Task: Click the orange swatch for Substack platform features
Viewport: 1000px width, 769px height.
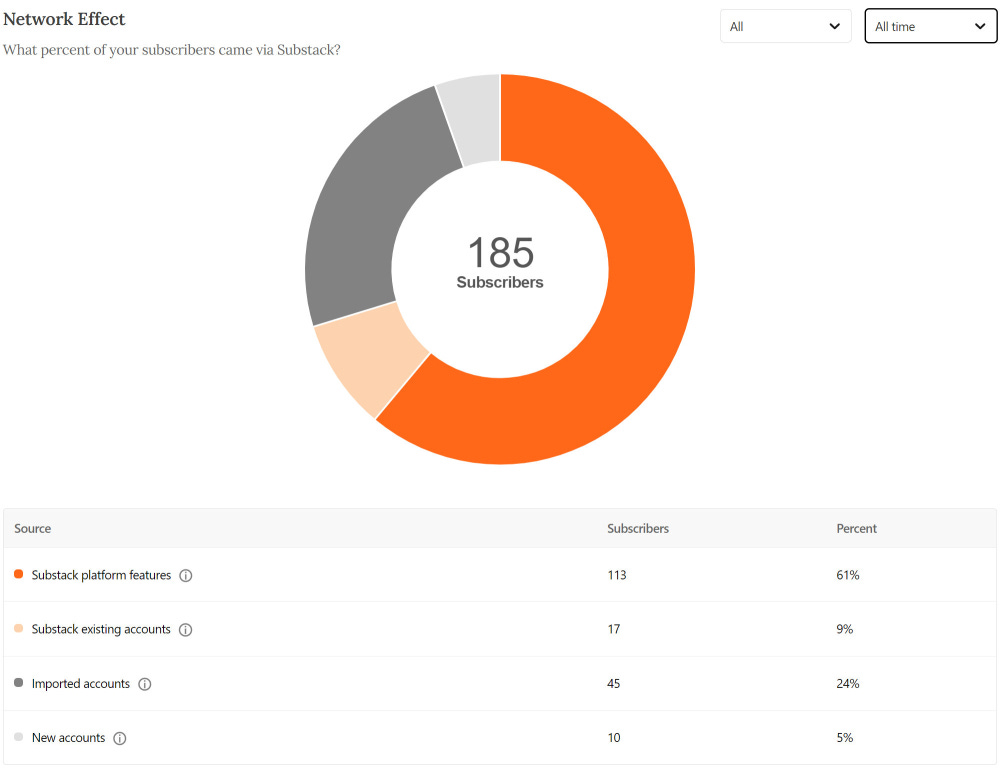Action: (x=18, y=574)
